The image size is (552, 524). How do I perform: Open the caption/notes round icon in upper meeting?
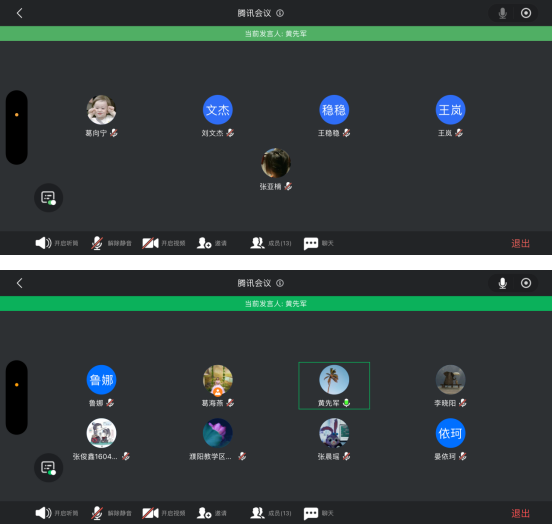click(x=49, y=198)
